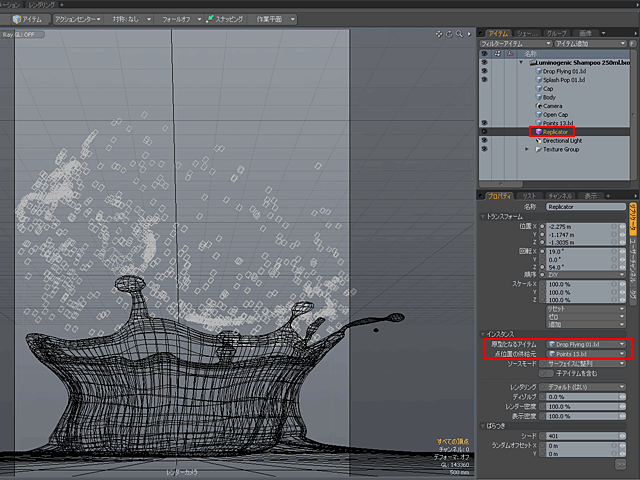The height and width of the screenshot is (480, 640).
Task: Open the 追加 add transform dropdown button
Action: pos(586,324)
